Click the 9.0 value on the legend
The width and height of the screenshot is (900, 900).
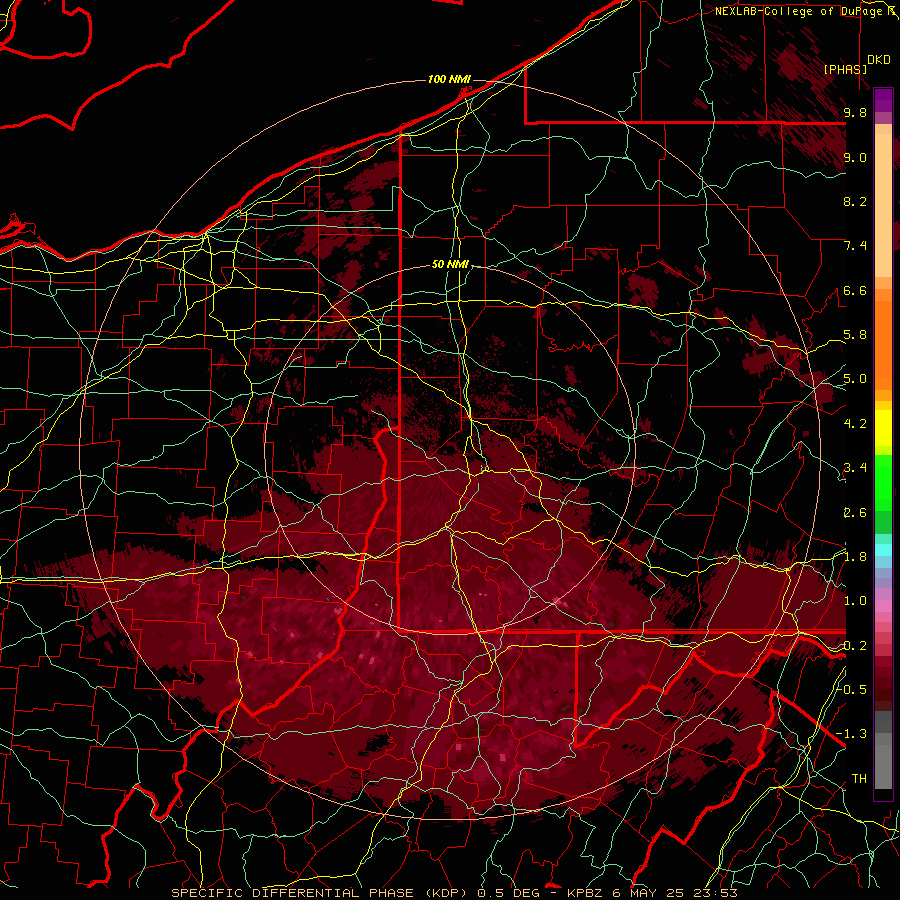point(855,157)
